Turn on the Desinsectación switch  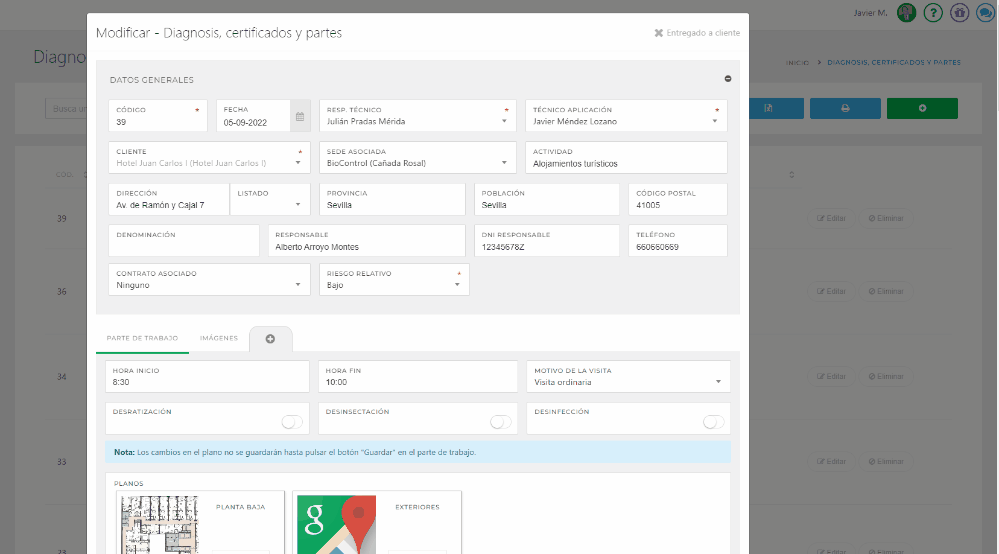click(500, 422)
